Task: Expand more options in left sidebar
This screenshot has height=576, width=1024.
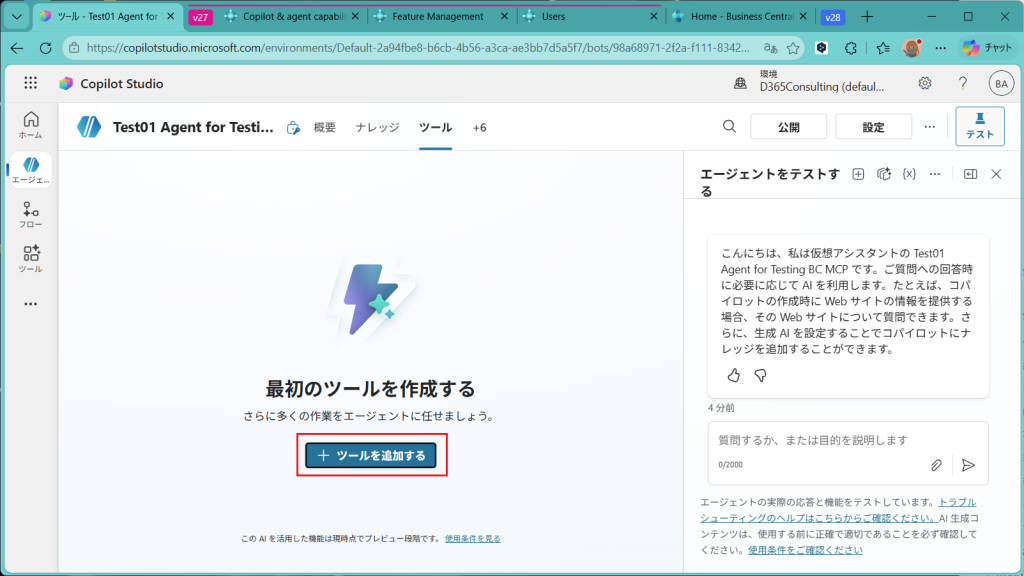Action: click(x=30, y=304)
